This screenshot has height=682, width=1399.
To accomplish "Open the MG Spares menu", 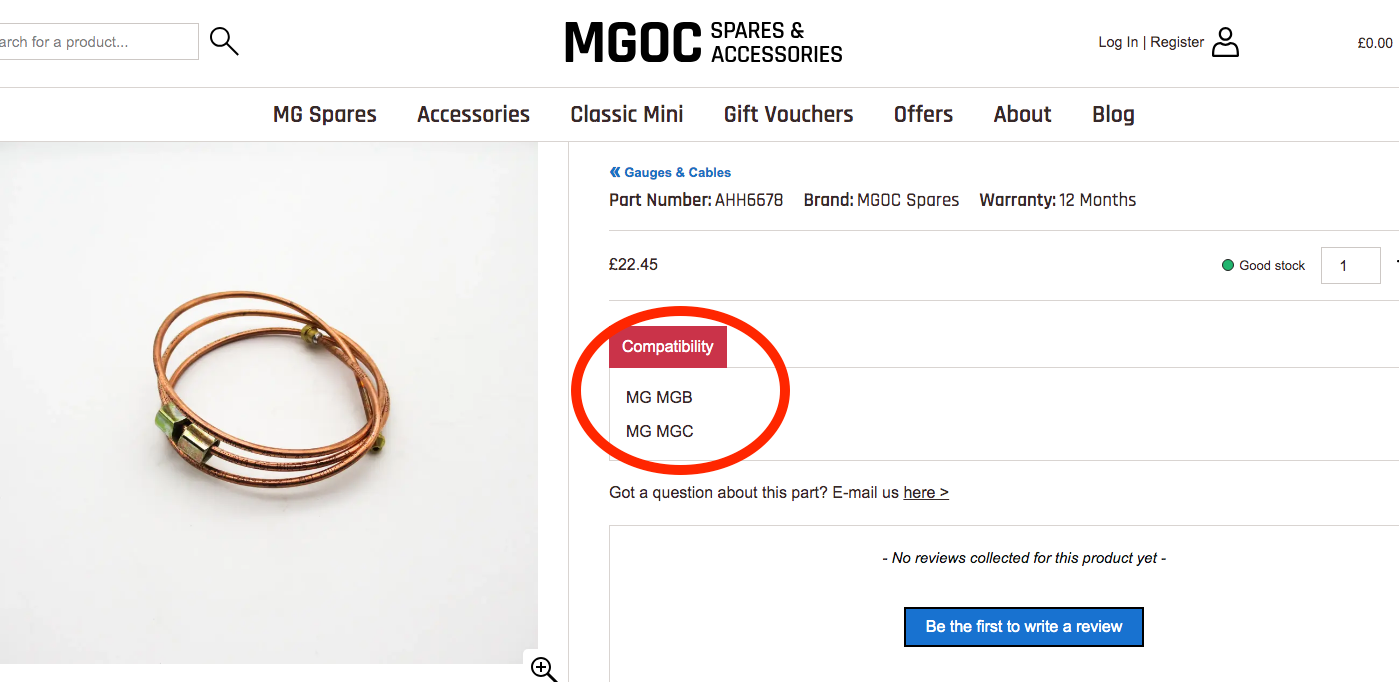I will 325,114.
